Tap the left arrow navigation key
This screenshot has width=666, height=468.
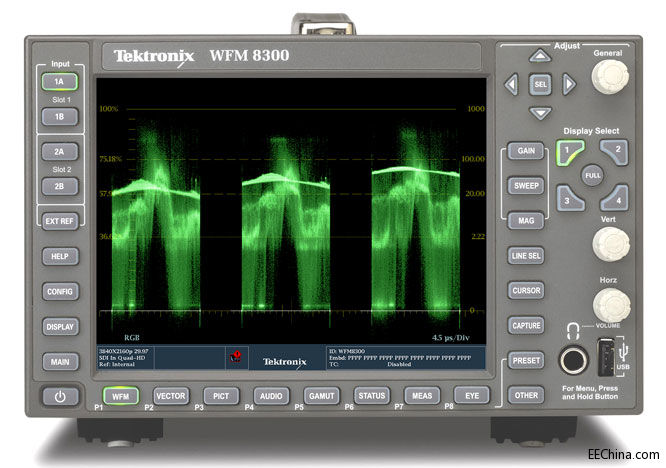(511, 85)
